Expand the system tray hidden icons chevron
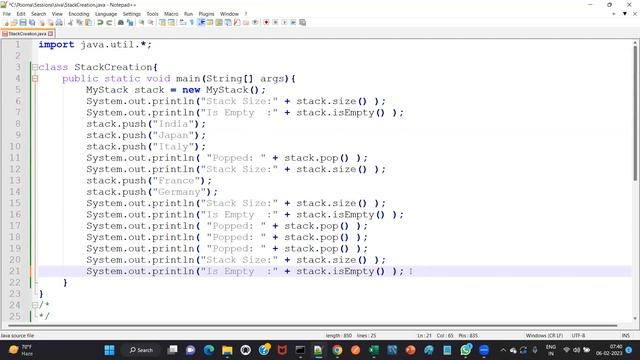Viewport: 640px width, 360px height. point(503,350)
